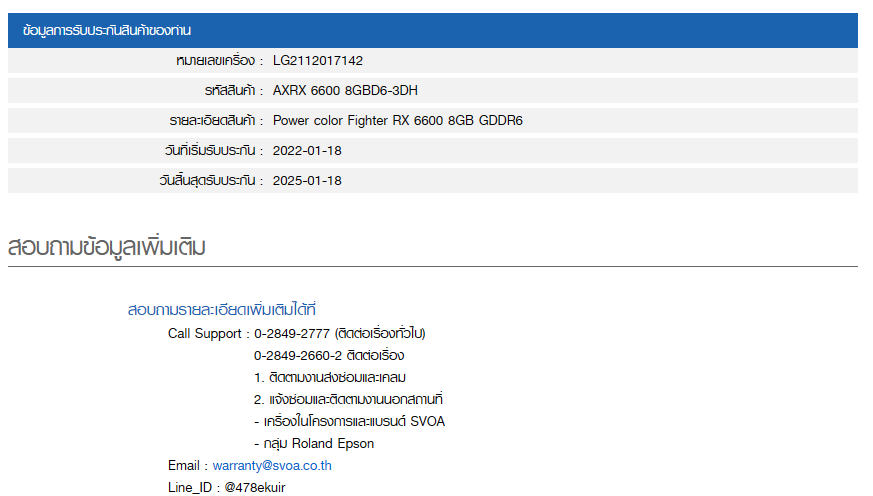Click the Email label
The image size is (873, 496).
point(184,465)
